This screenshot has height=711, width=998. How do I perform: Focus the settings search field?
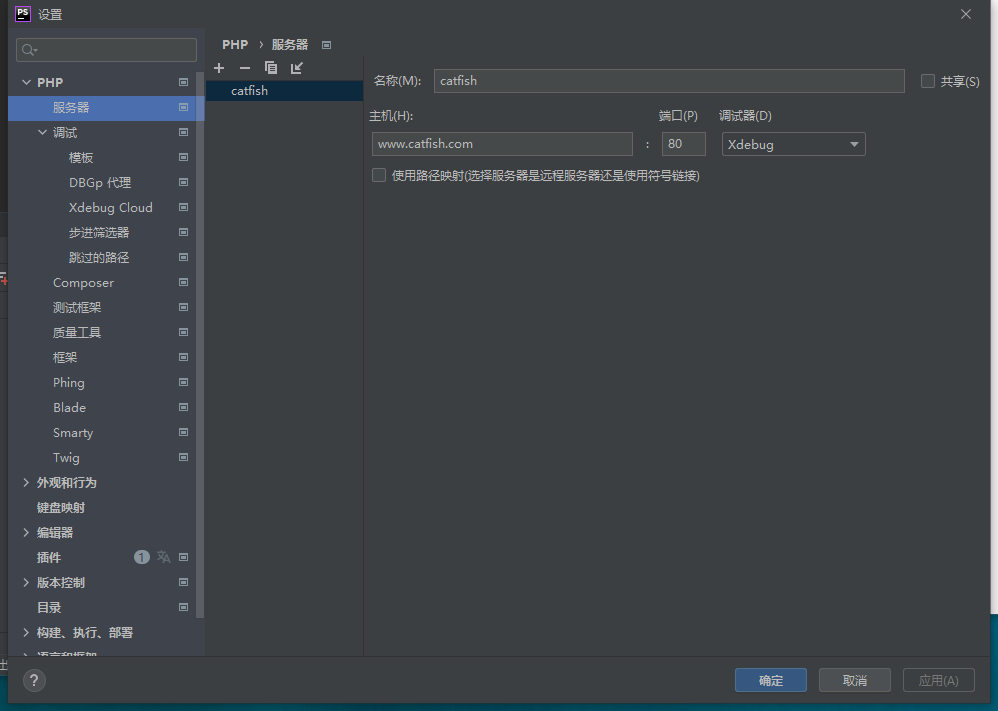tap(106, 50)
